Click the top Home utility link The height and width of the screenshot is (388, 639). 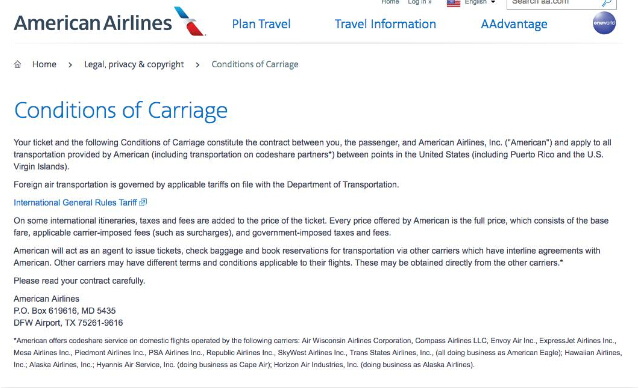(390, 2)
